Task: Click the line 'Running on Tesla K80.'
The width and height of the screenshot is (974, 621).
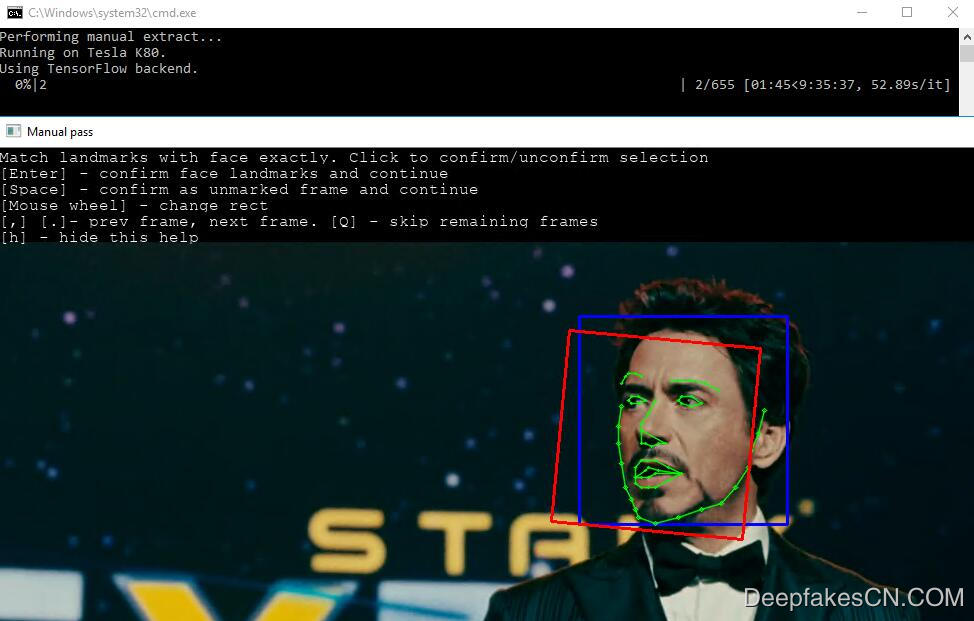Action: click(83, 53)
